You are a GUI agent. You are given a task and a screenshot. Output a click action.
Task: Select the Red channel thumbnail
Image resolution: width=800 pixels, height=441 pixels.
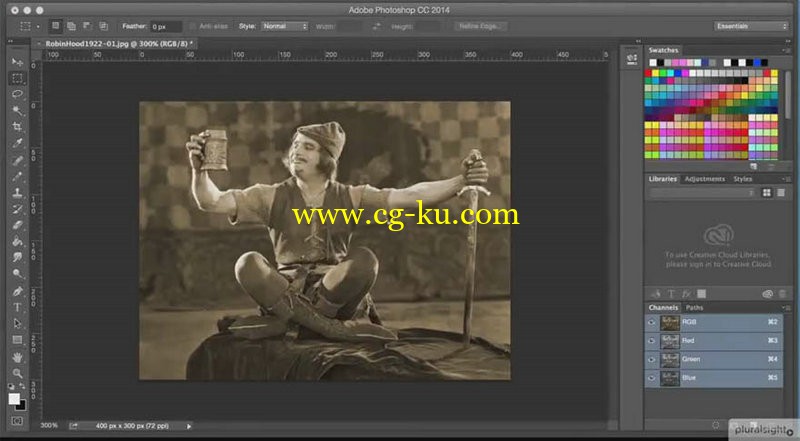[x=670, y=340]
